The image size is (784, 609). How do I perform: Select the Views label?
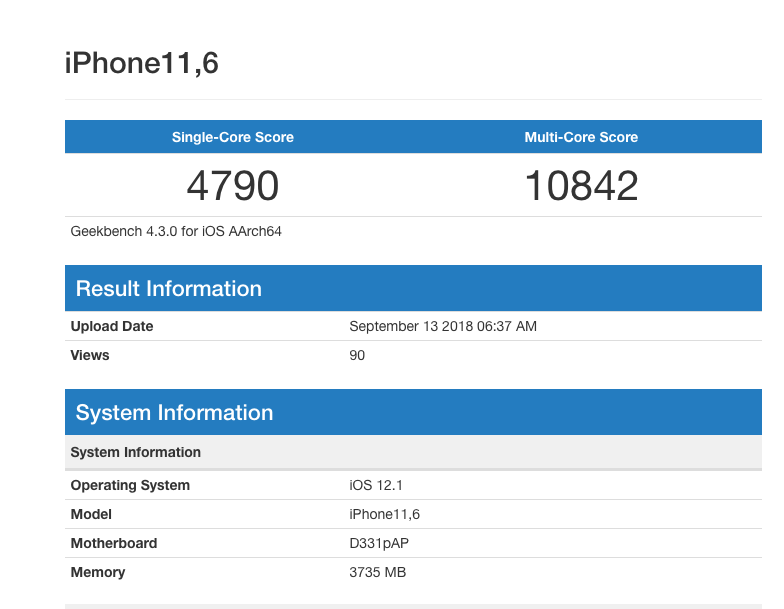coord(90,355)
